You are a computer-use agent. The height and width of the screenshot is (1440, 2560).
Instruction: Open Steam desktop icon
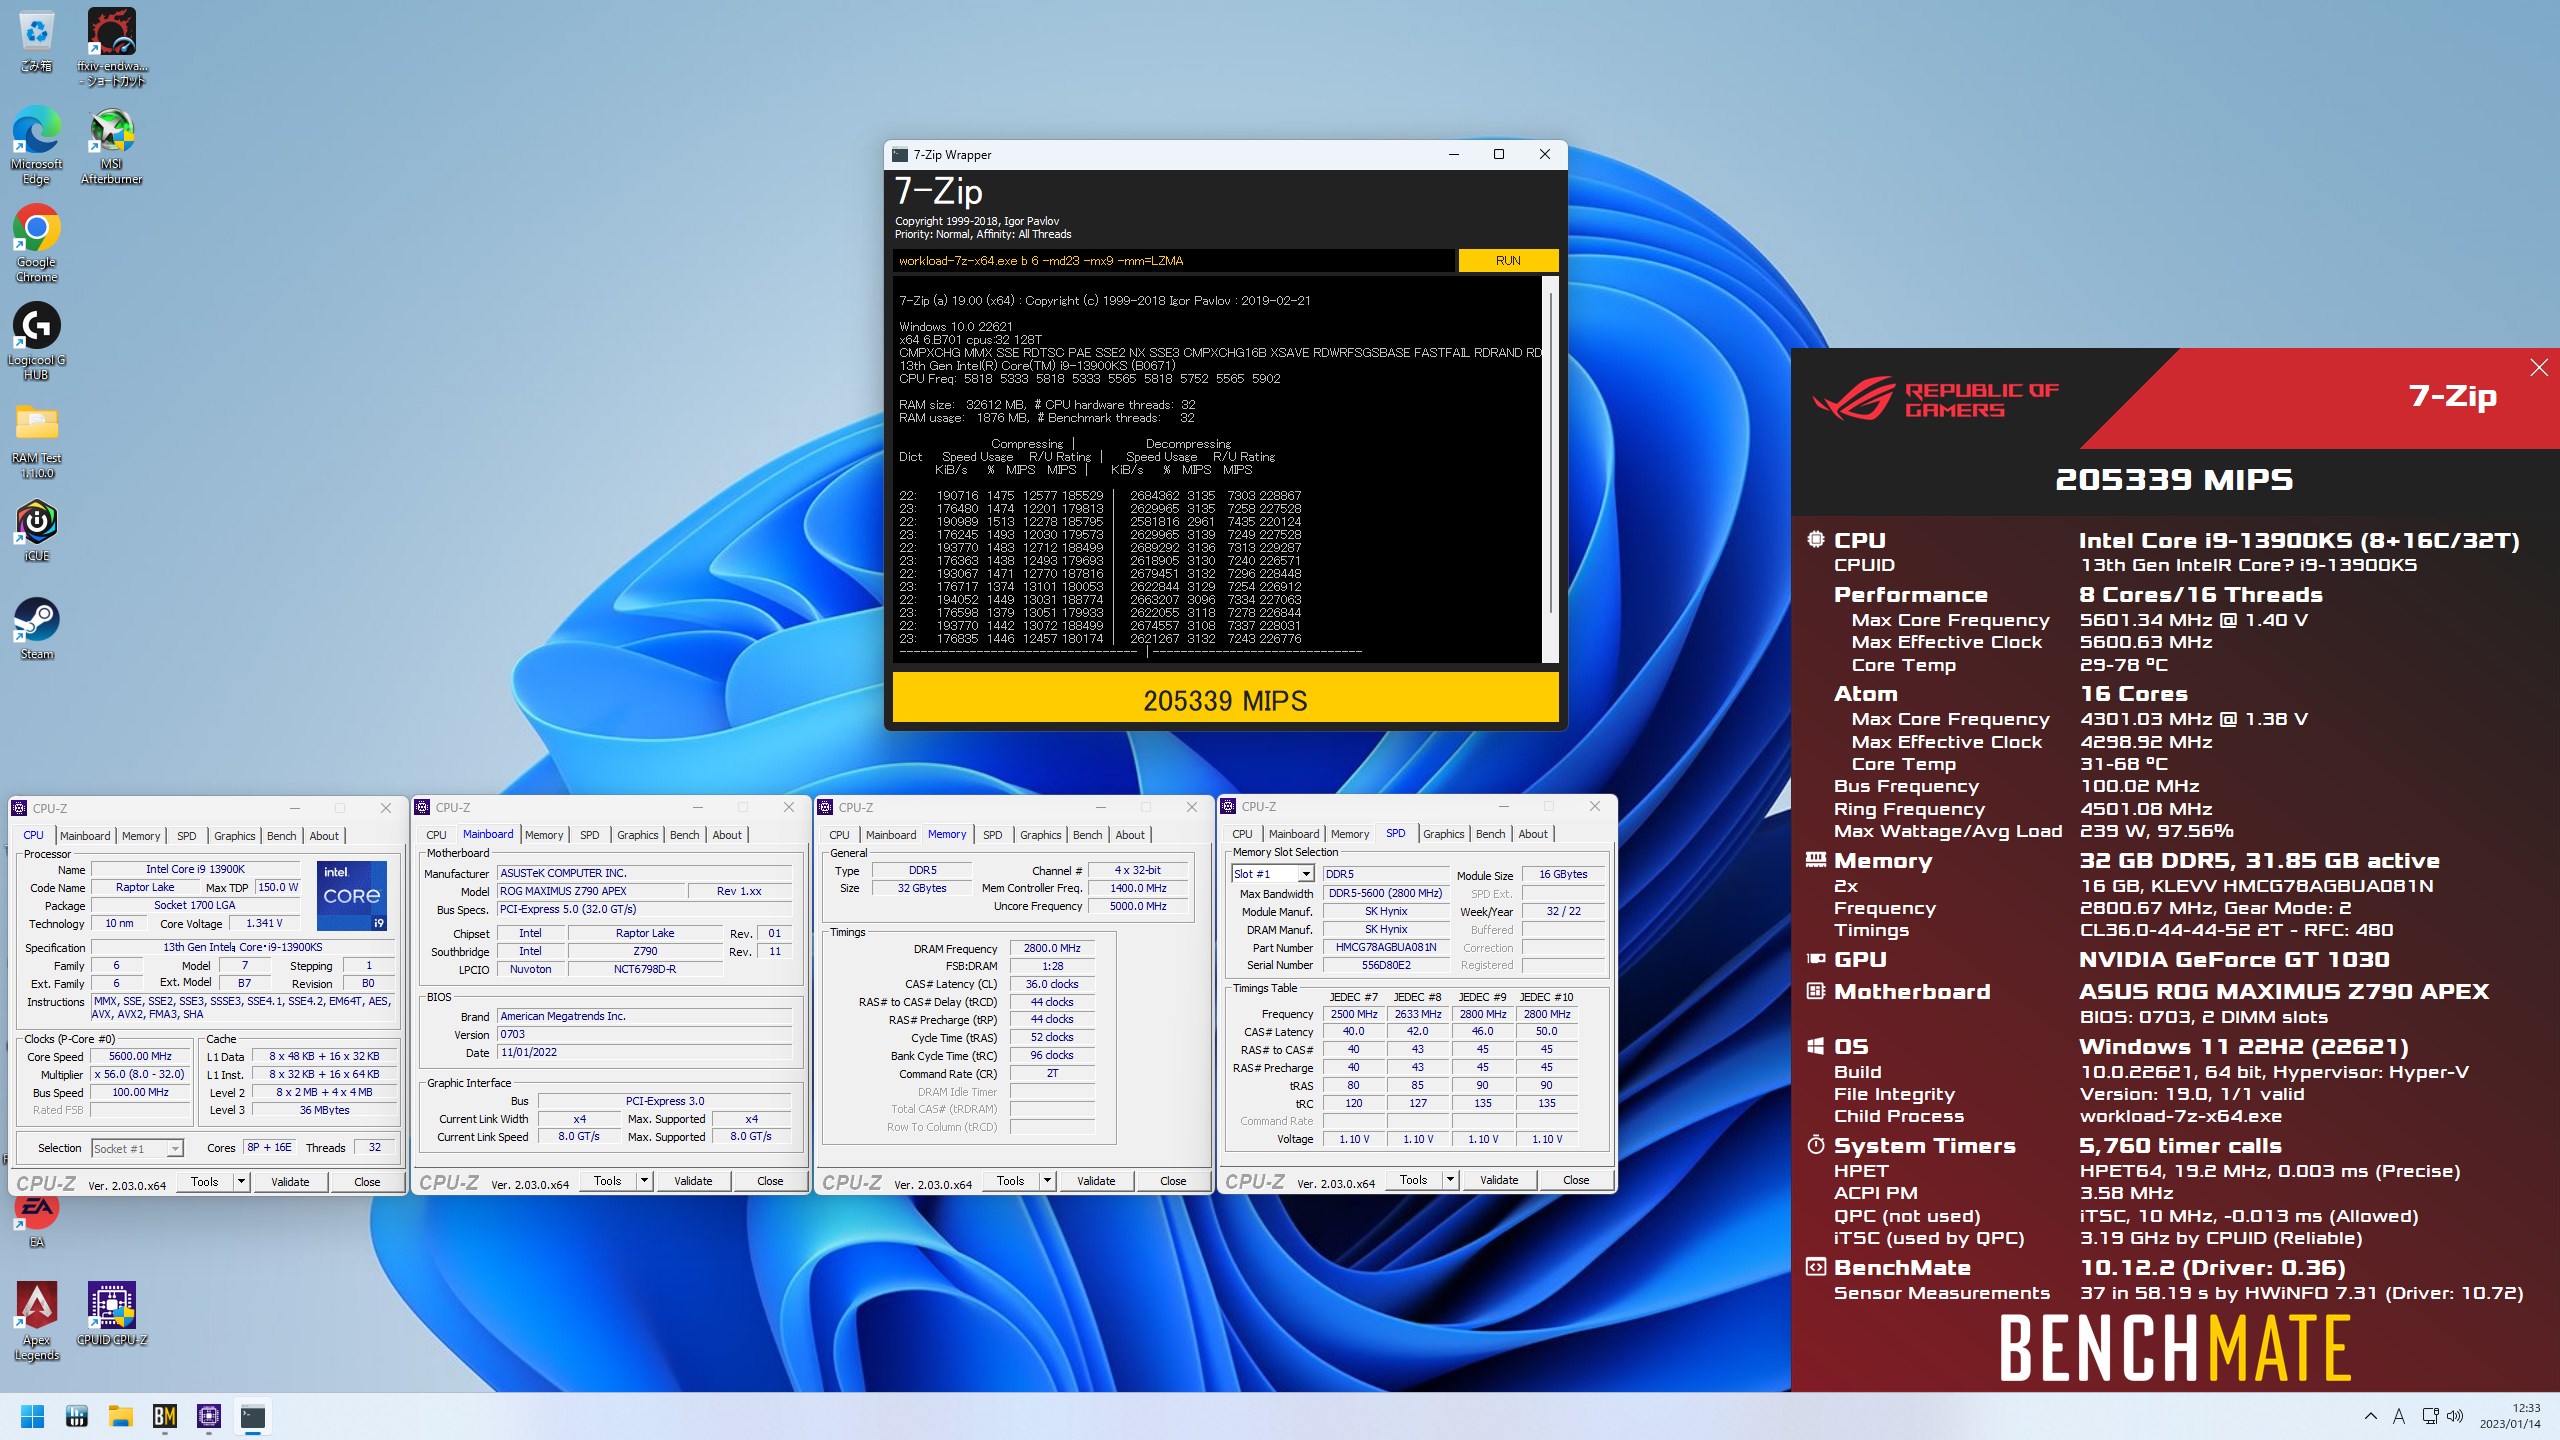click(x=37, y=628)
